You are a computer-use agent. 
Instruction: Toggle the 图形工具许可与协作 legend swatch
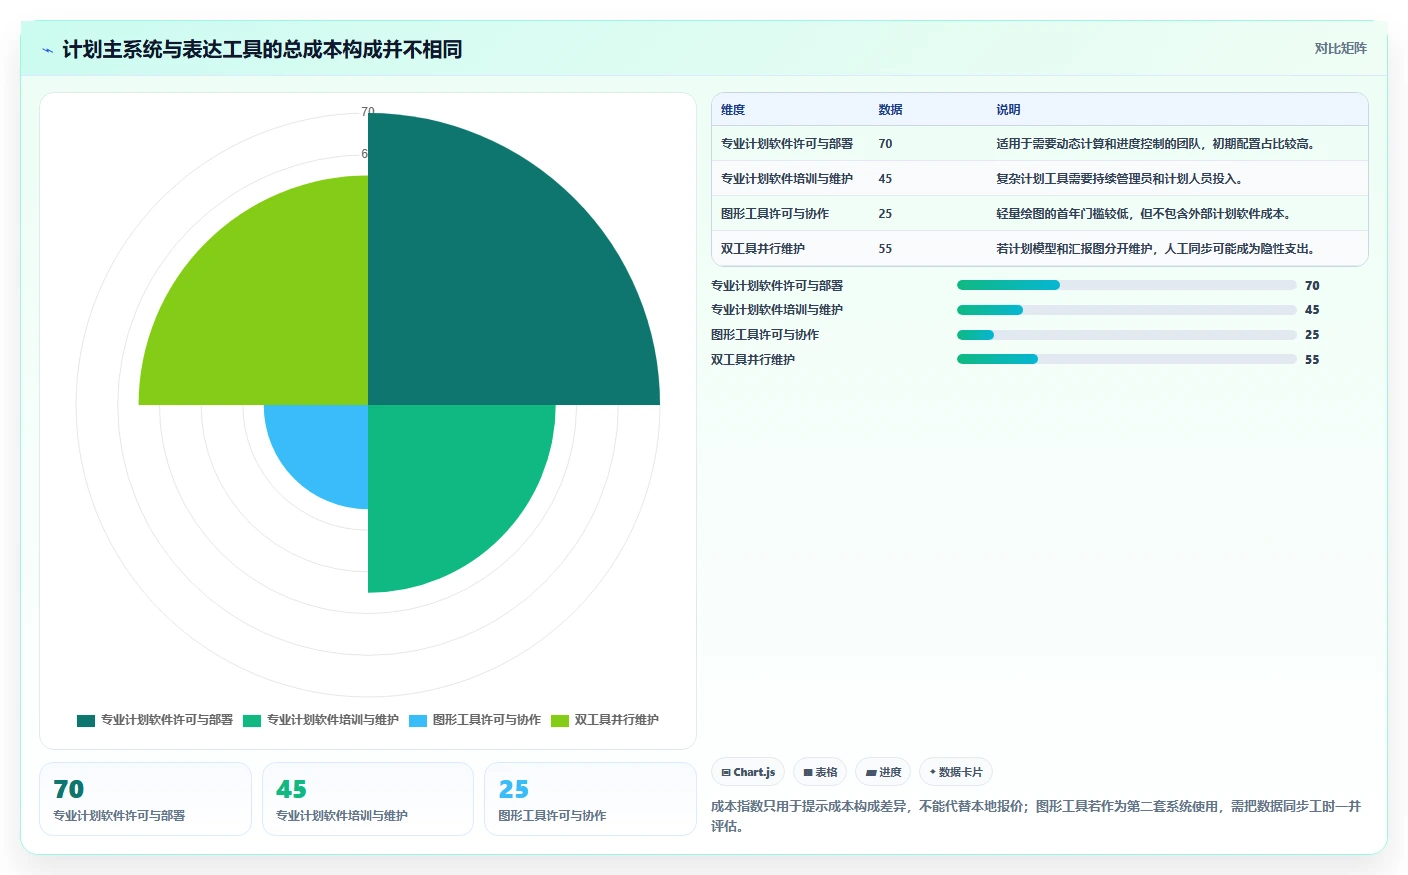(418, 720)
